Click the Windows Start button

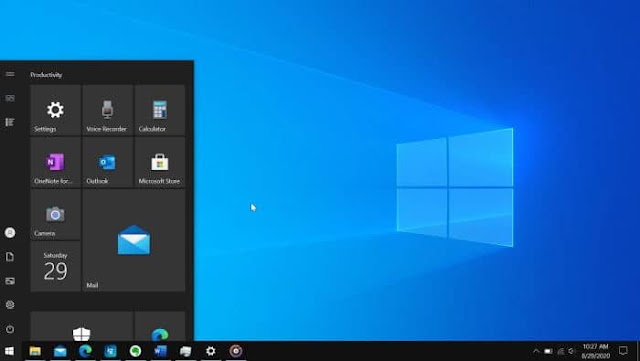pos(9,351)
